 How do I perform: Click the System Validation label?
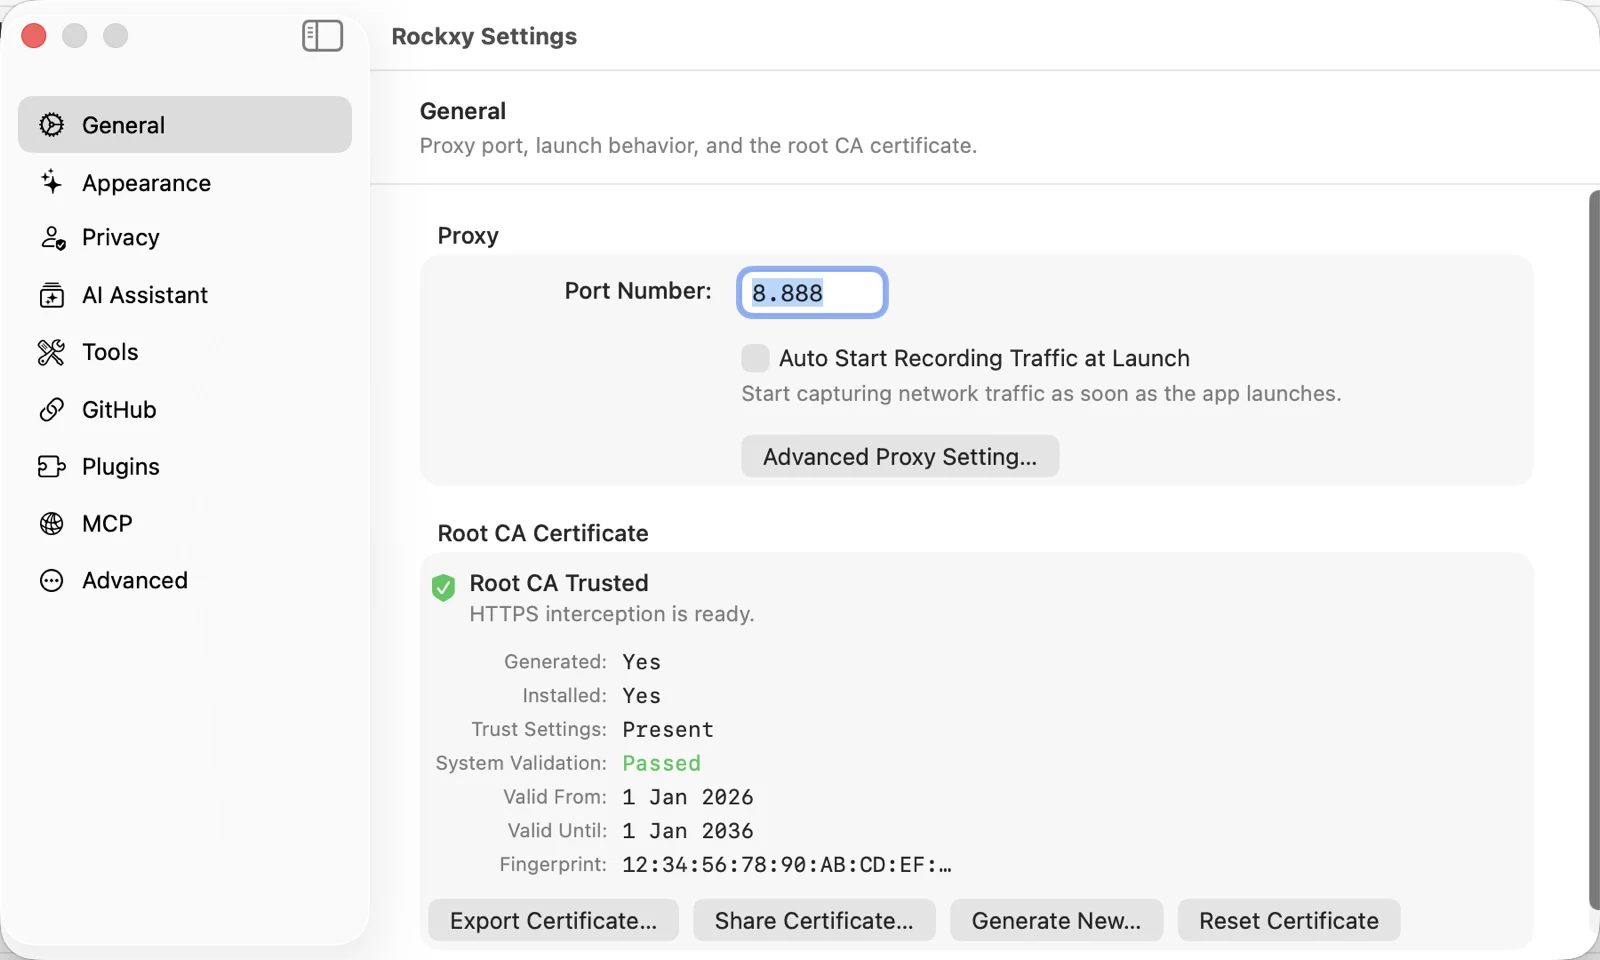[521, 763]
